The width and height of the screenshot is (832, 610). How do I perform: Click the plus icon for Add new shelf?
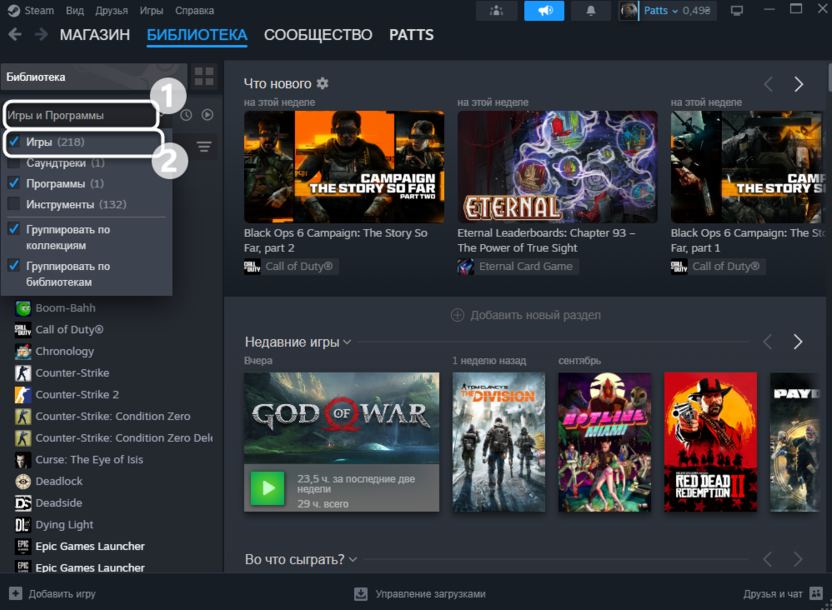pos(457,315)
